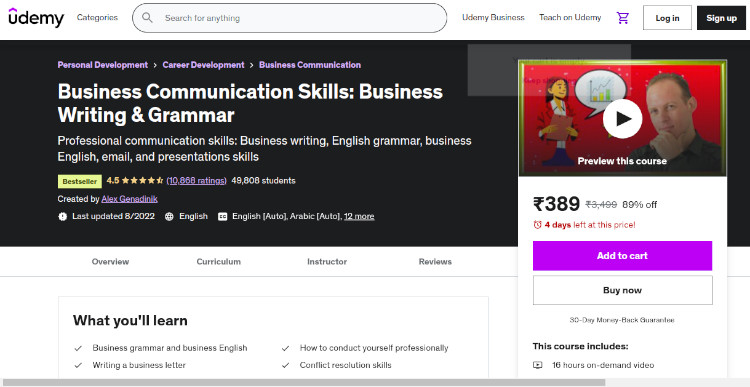Click the Add to cart button
This screenshot has height=387, width=750.
coord(622,256)
